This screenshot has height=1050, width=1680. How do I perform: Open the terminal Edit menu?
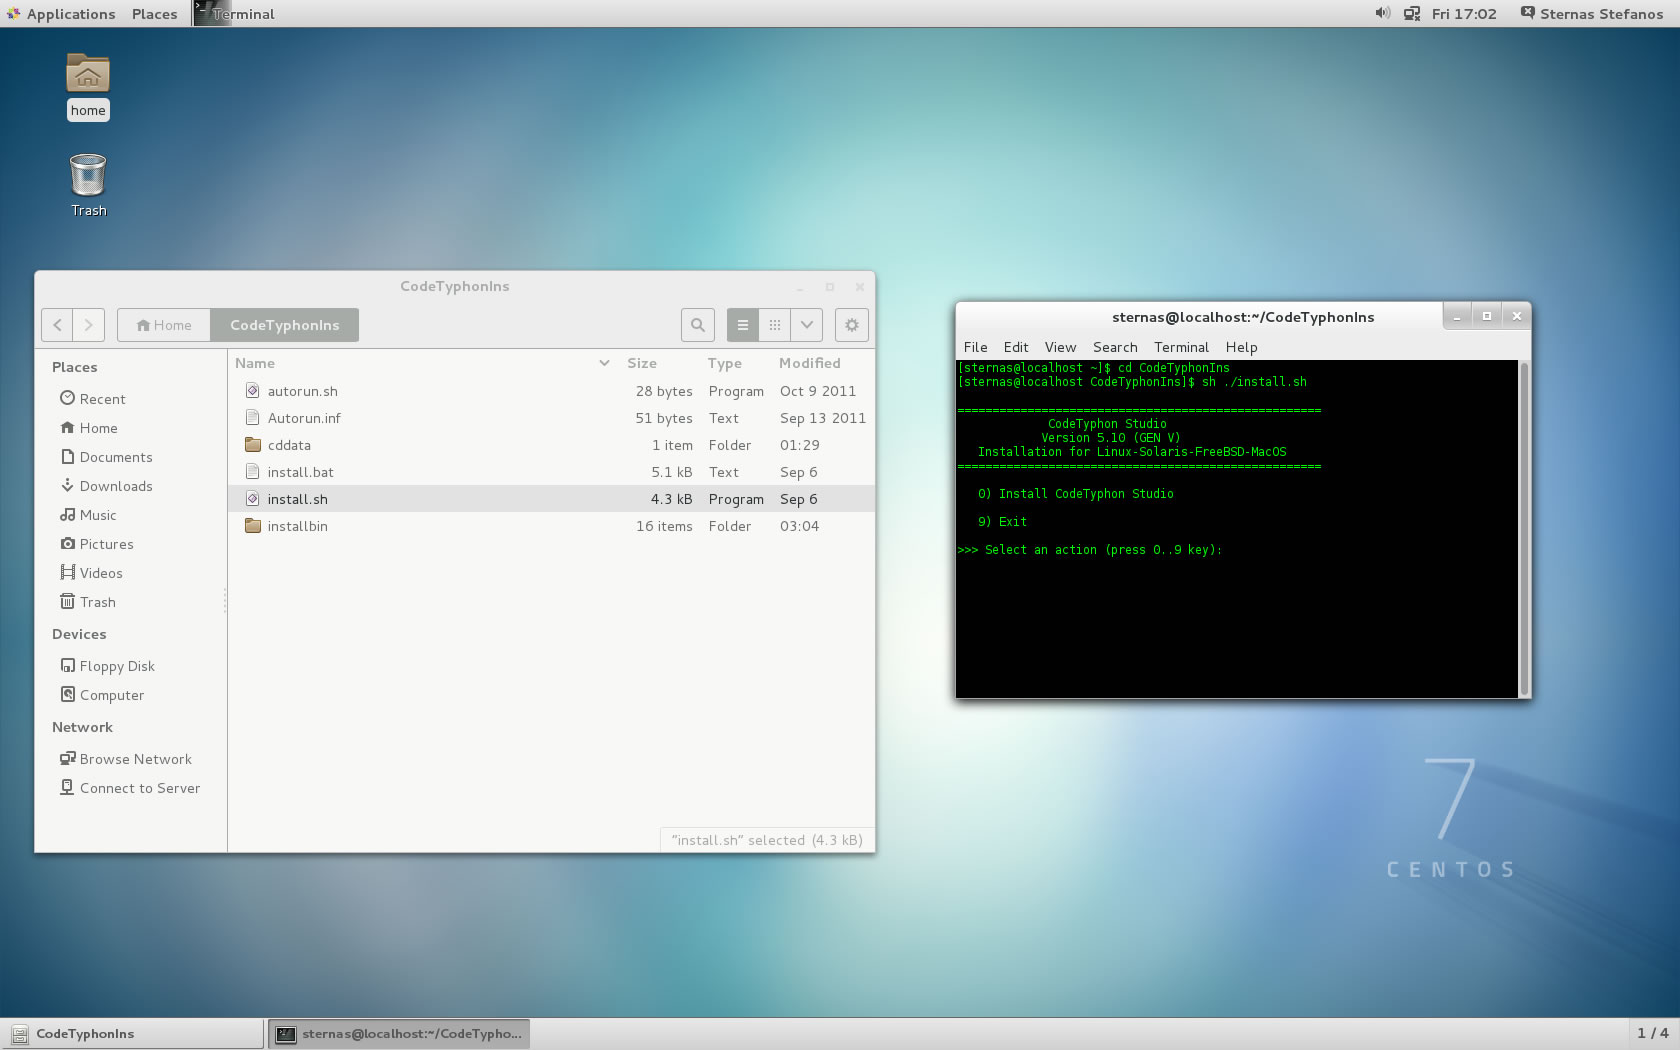coord(1016,347)
